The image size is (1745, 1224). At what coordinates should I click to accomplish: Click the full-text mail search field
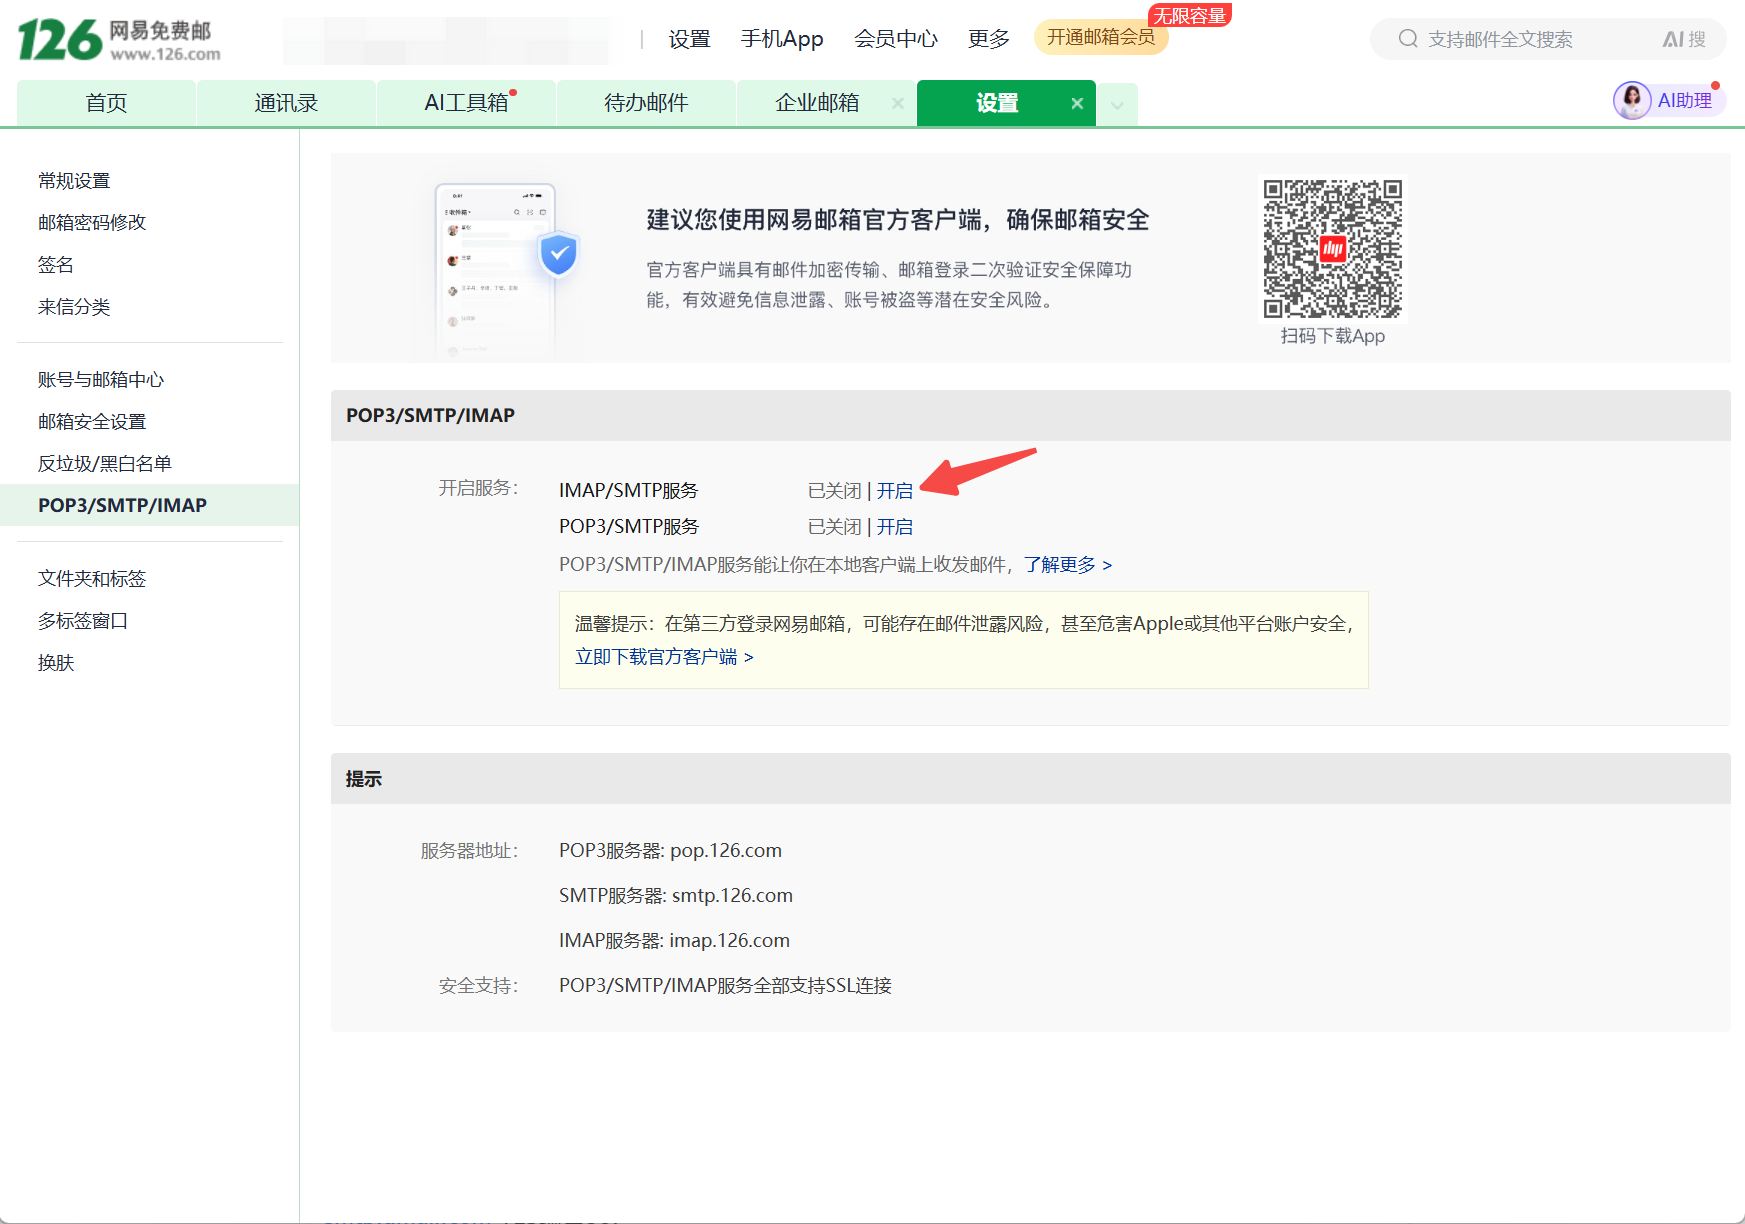(x=1530, y=39)
